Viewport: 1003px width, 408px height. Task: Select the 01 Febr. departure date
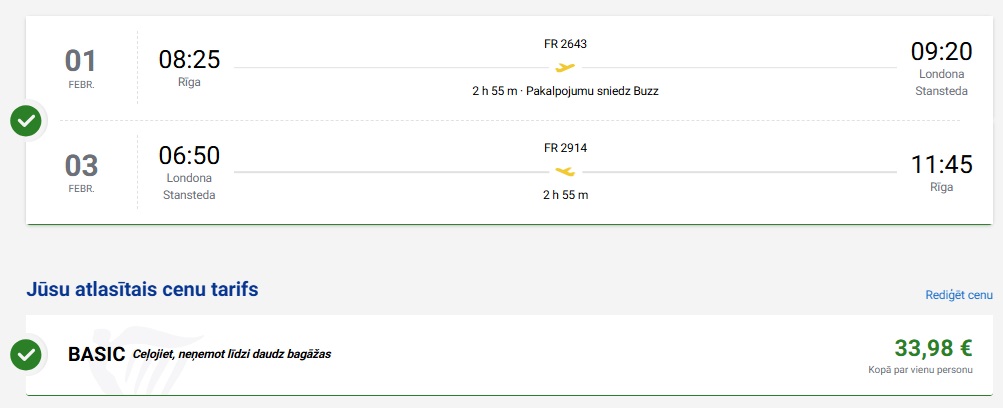pos(81,66)
